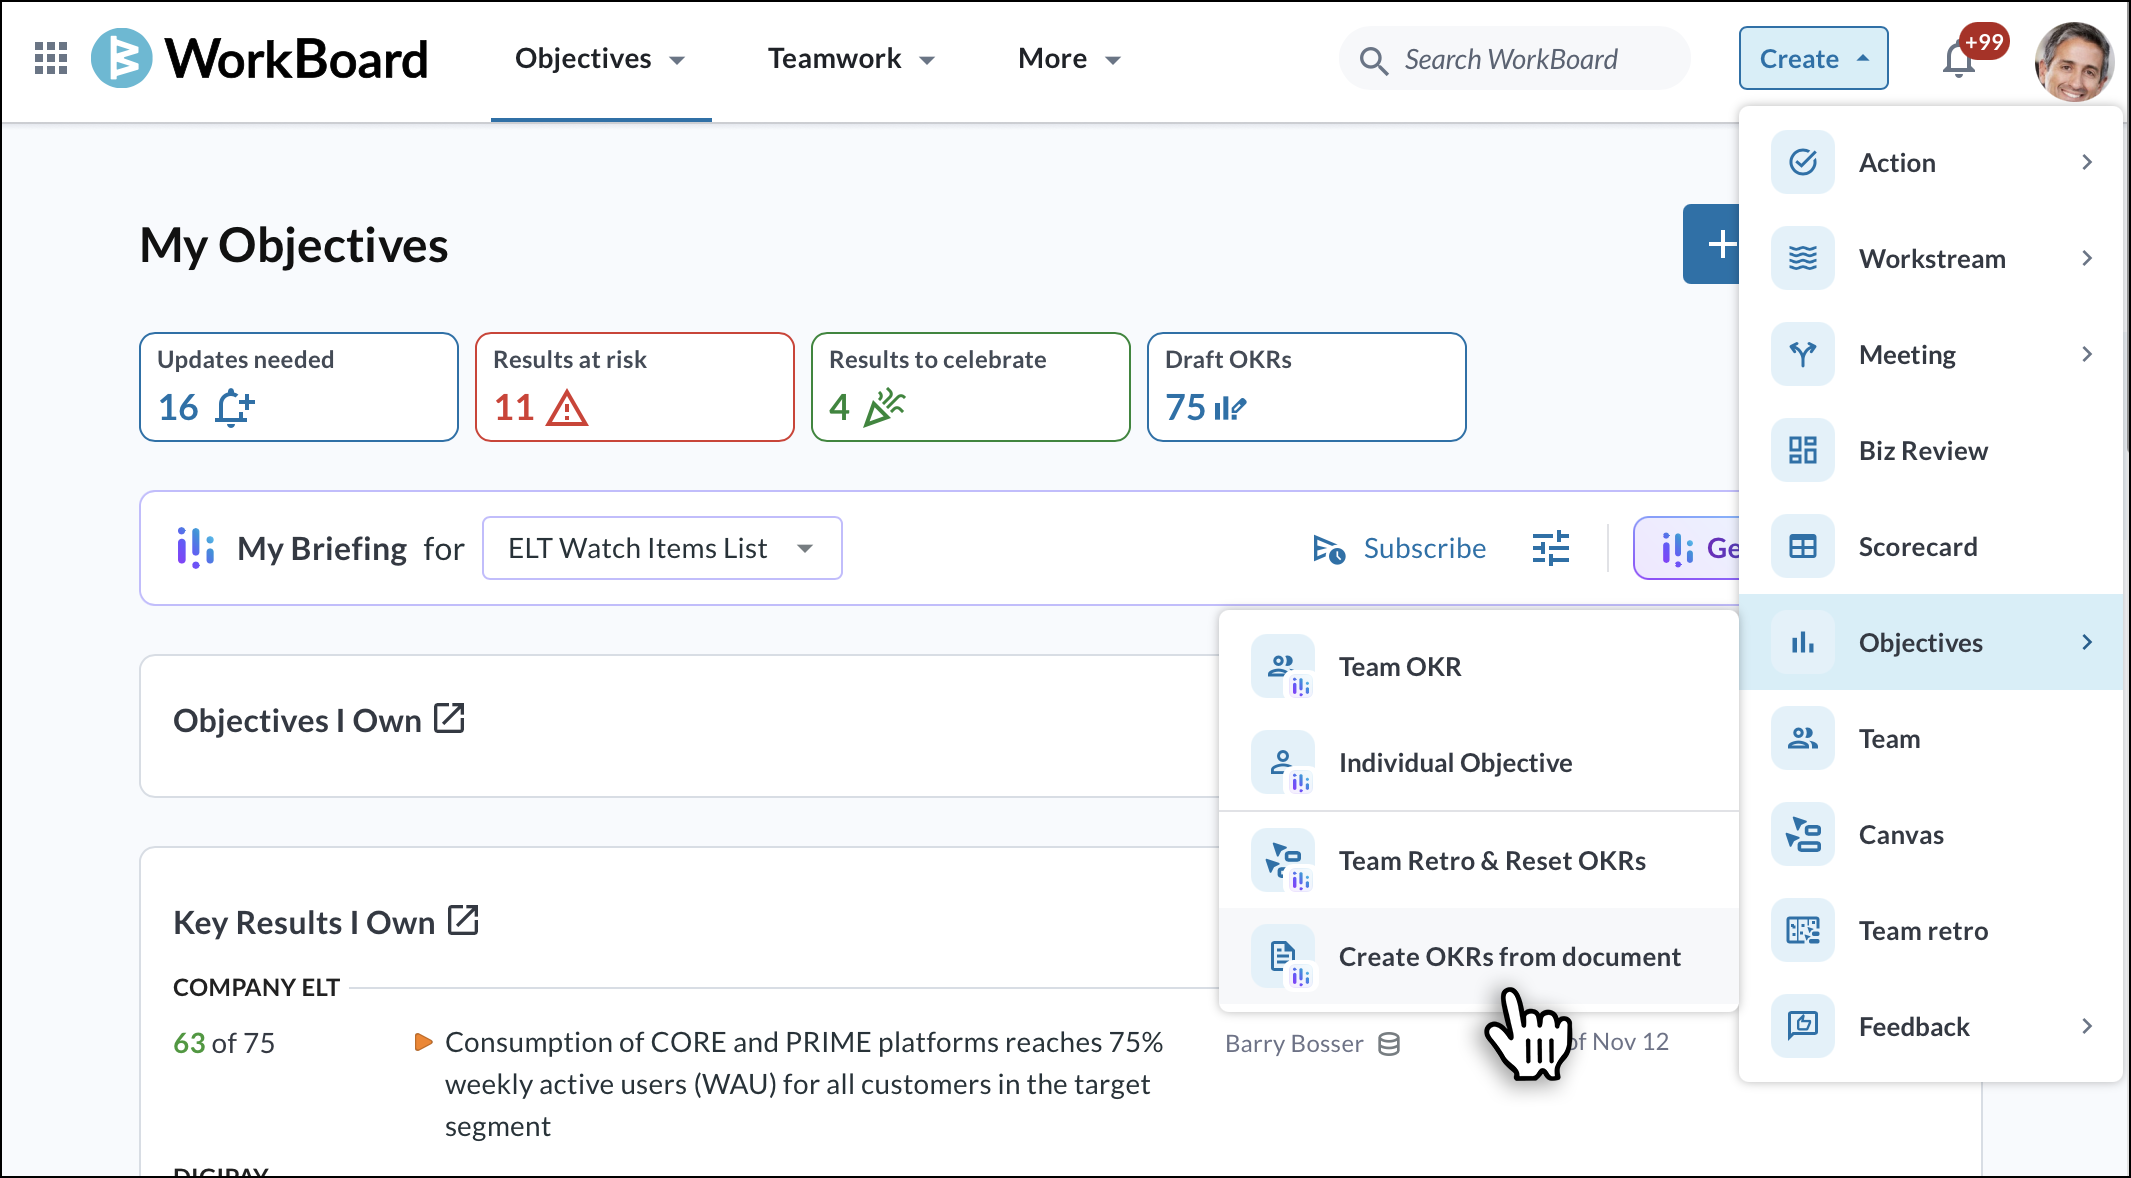Expand the Feedback submenu chevron

coord(2087,1026)
